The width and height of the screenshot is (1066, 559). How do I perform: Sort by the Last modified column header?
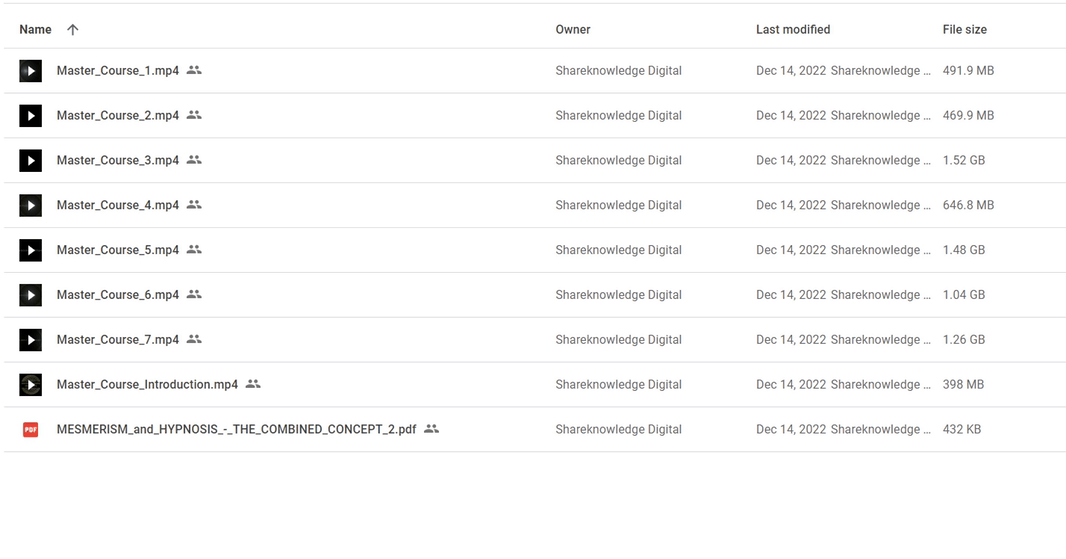[x=793, y=29]
